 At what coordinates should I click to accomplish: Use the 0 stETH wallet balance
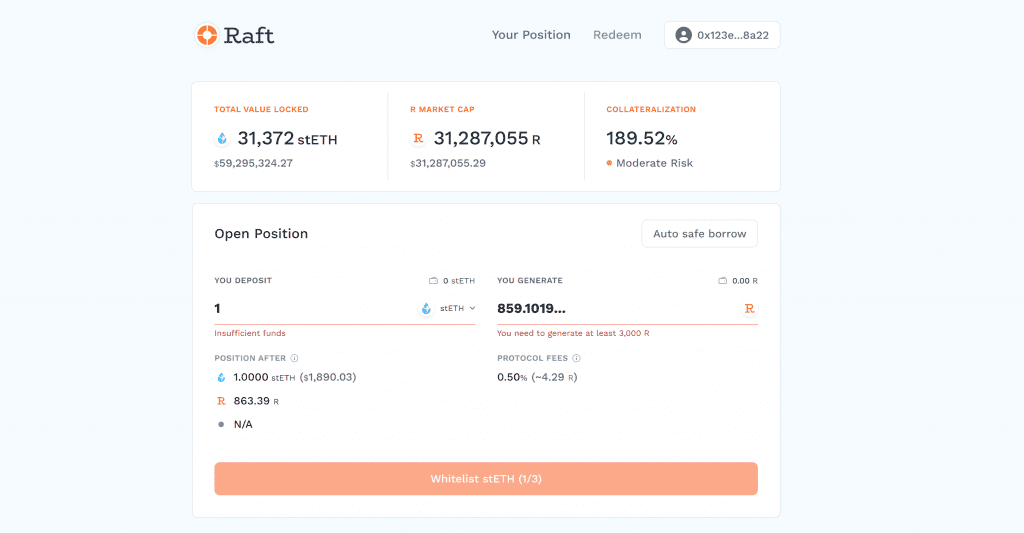point(458,281)
